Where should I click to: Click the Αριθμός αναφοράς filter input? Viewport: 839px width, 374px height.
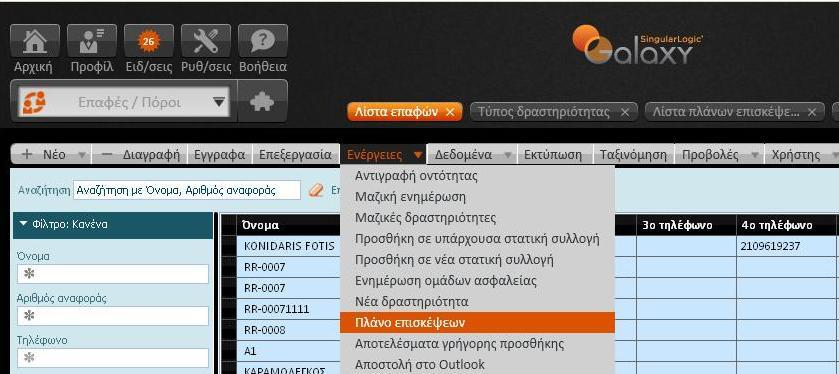click(113, 316)
